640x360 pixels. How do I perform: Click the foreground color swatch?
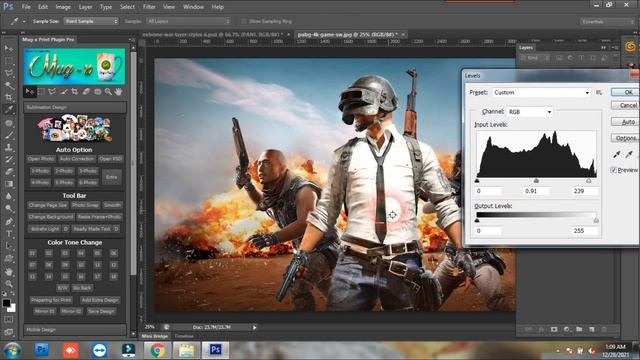tap(6, 303)
